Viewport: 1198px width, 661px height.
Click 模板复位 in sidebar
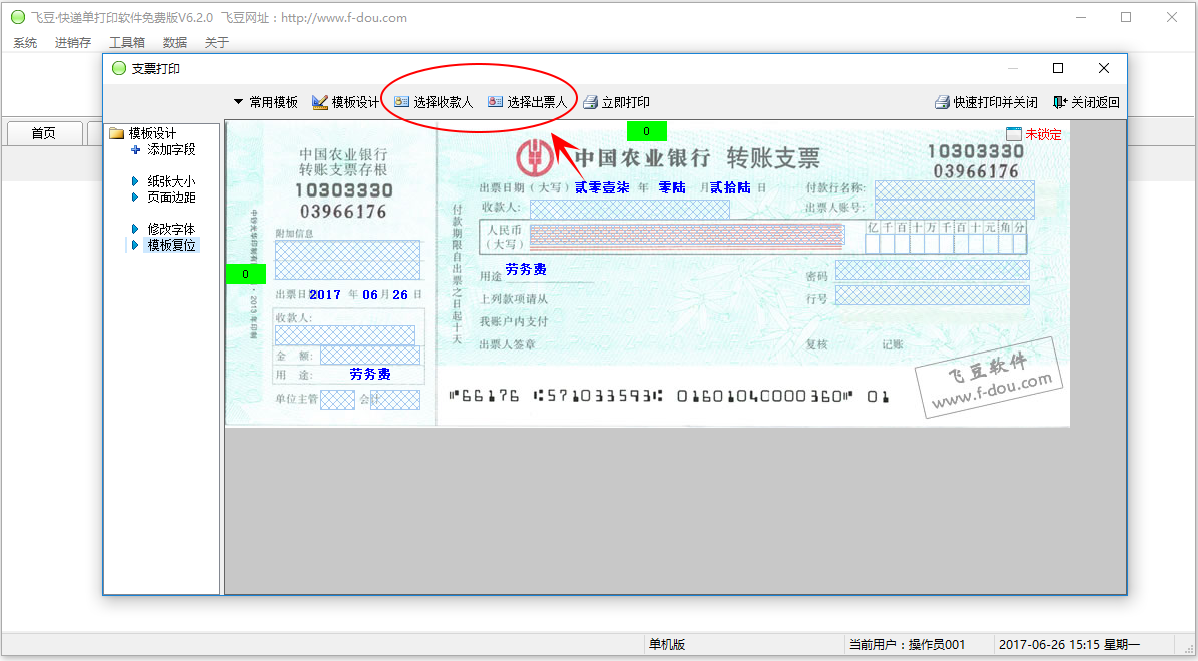[171, 245]
